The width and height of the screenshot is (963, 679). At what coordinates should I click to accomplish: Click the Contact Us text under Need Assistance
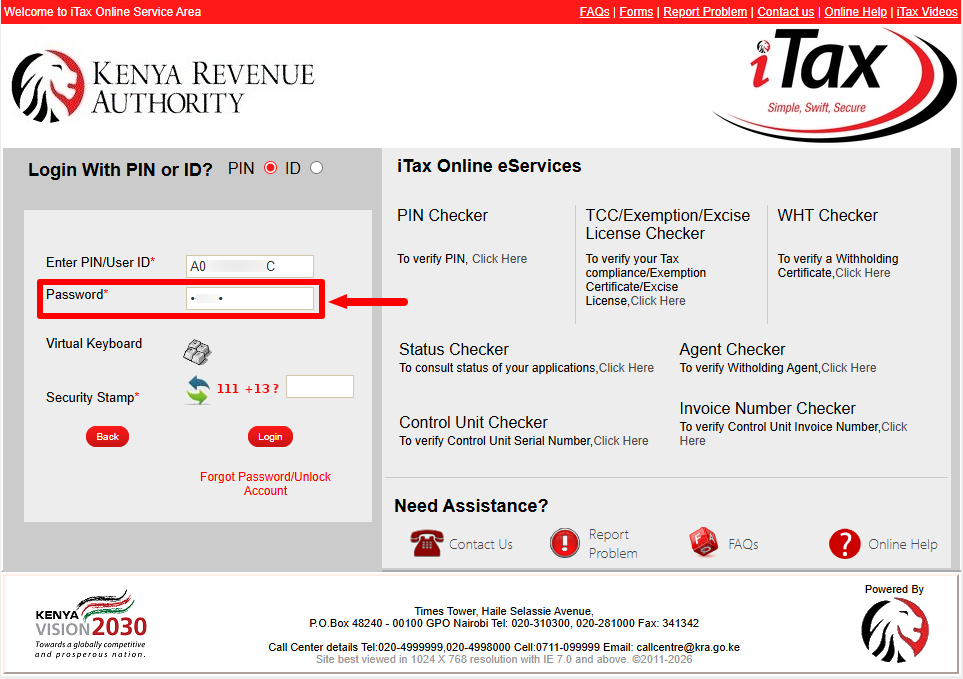tap(480, 545)
